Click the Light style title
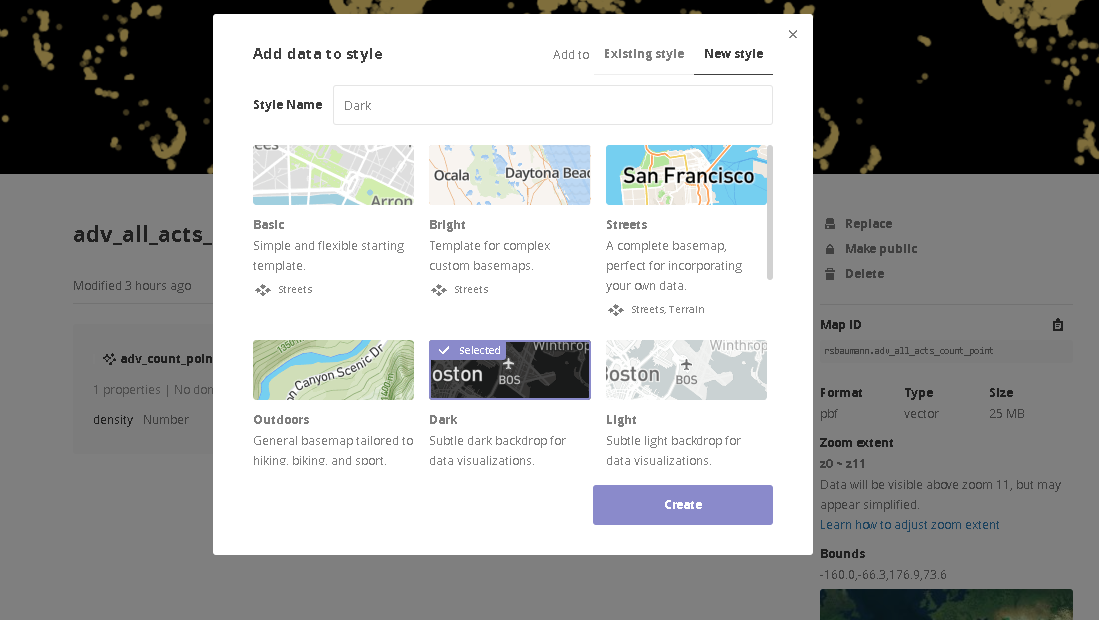Image resolution: width=1099 pixels, height=620 pixels. [621, 420]
